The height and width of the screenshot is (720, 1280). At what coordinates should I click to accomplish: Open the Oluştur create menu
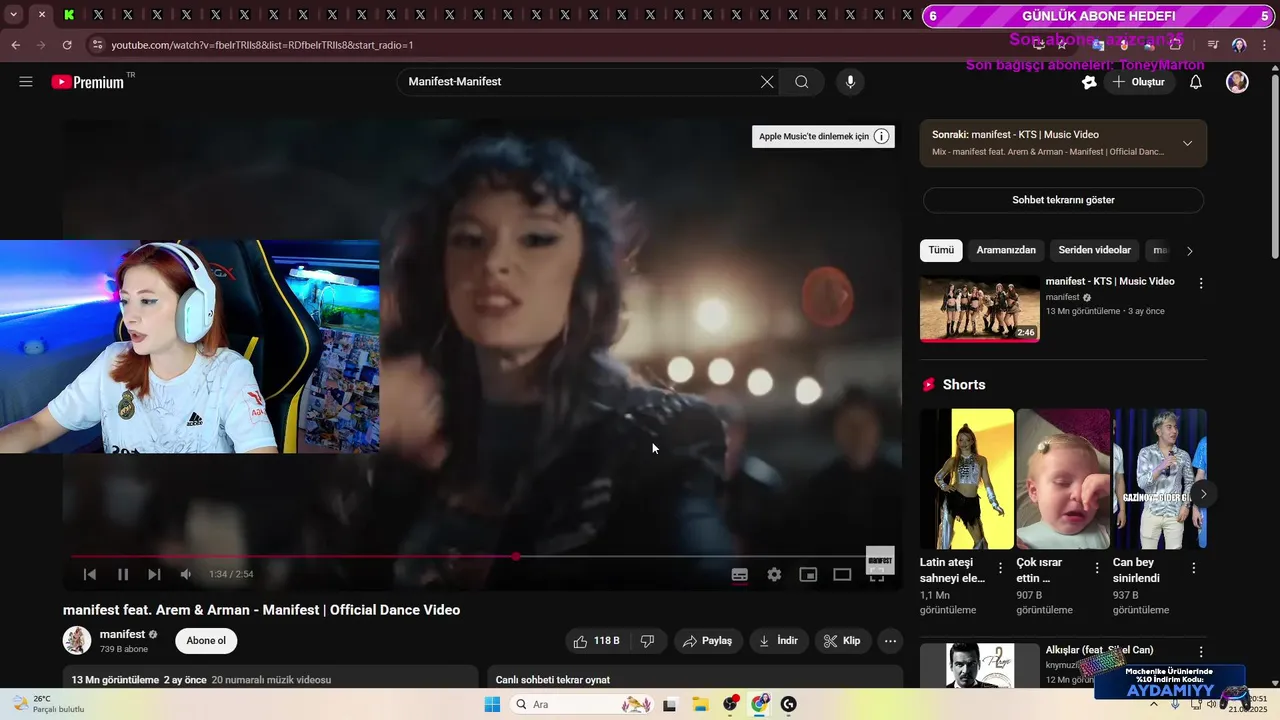click(x=1138, y=82)
